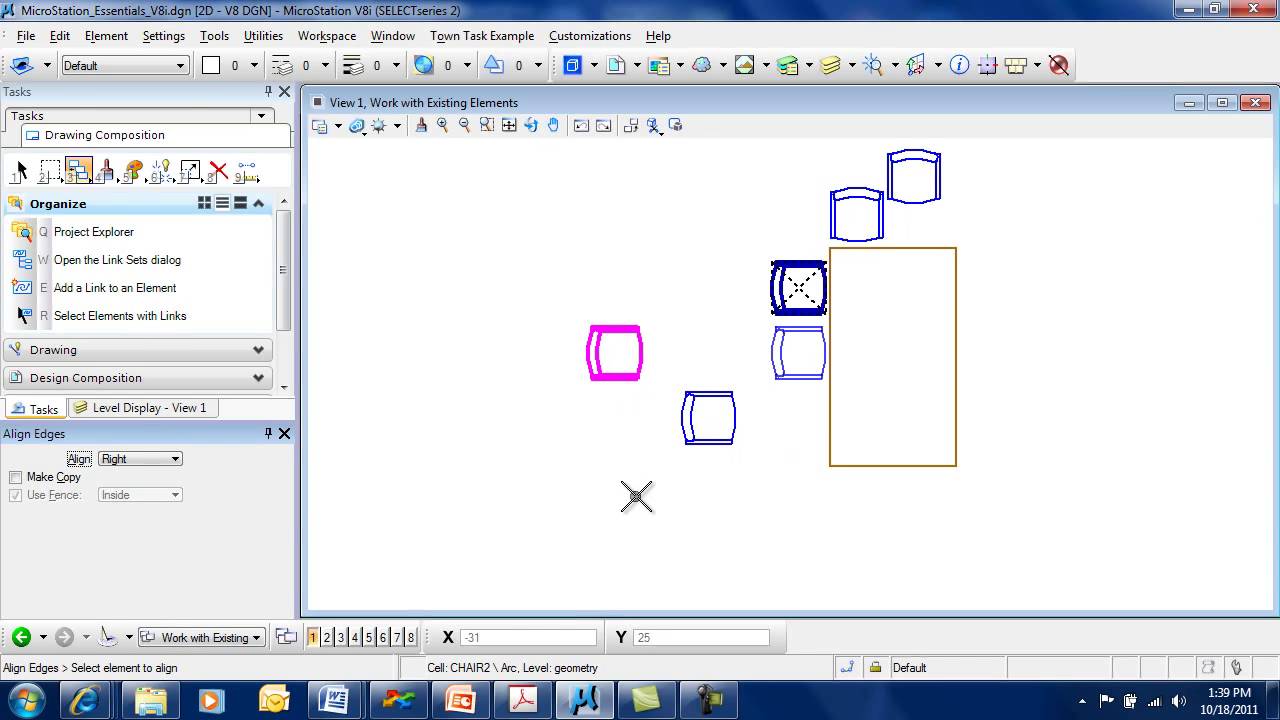Enable the Make Copy checkbox
Image resolution: width=1280 pixels, height=720 pixels.
(x=15, y=477)
